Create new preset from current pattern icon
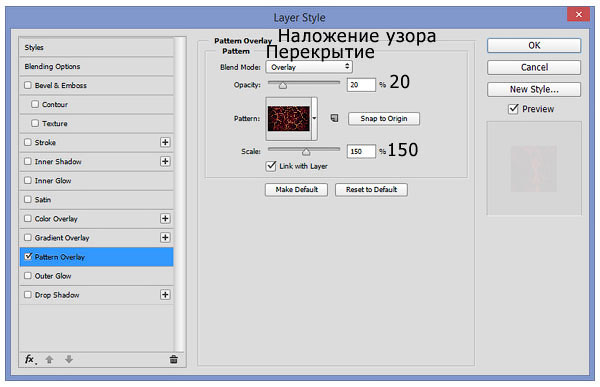The image size is (600, 387). [x=334, y=118]
